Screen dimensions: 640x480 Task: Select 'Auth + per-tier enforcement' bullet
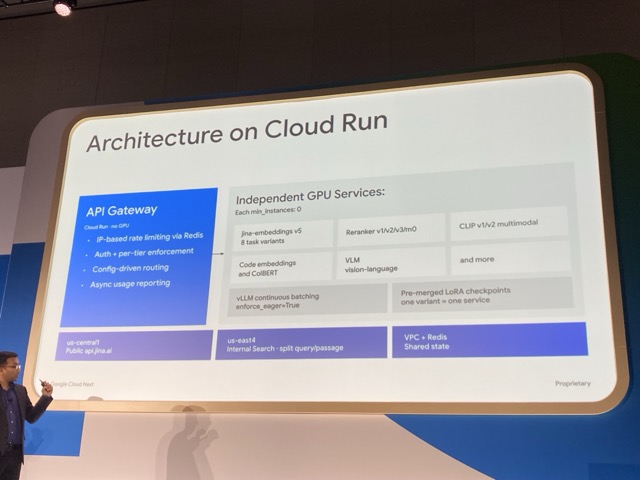[144, 253]
